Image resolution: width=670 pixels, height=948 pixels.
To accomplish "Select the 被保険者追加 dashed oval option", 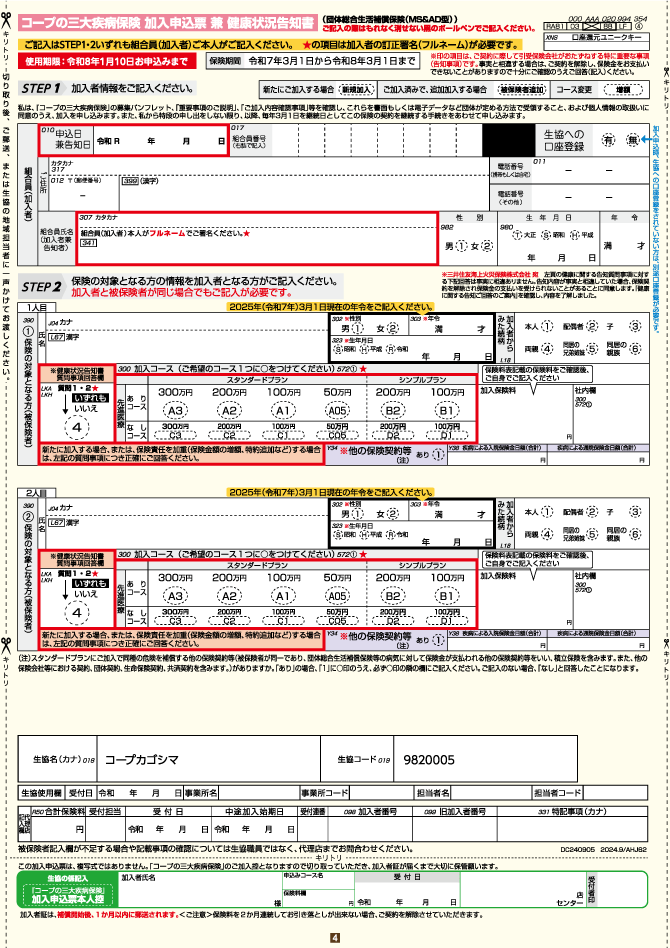I will click(x=522, y=89).
